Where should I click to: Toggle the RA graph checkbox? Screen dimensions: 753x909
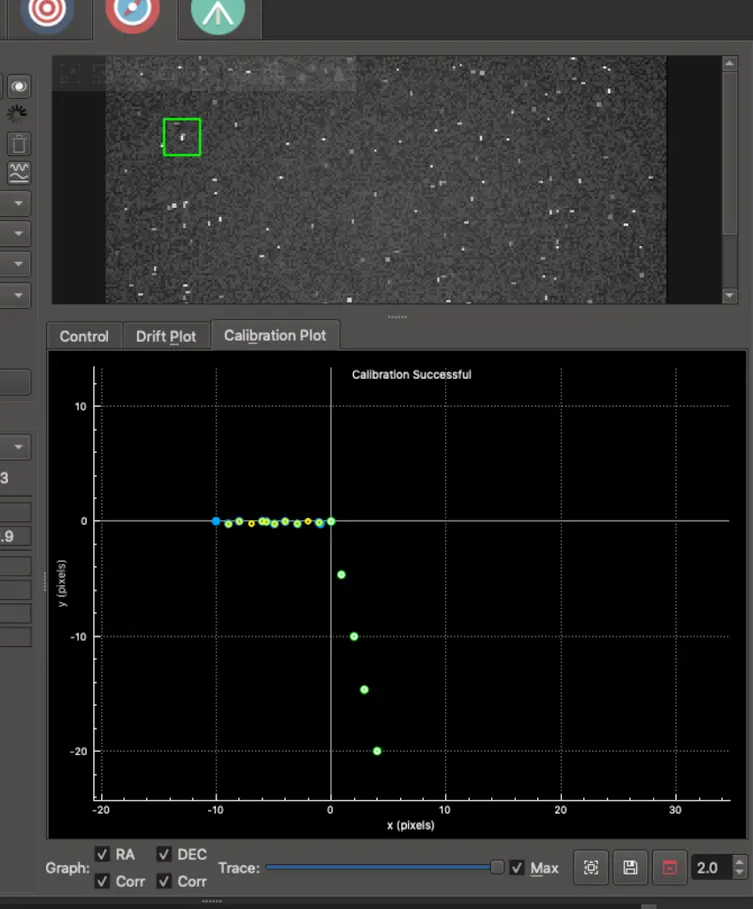click(x=103, y=854)
